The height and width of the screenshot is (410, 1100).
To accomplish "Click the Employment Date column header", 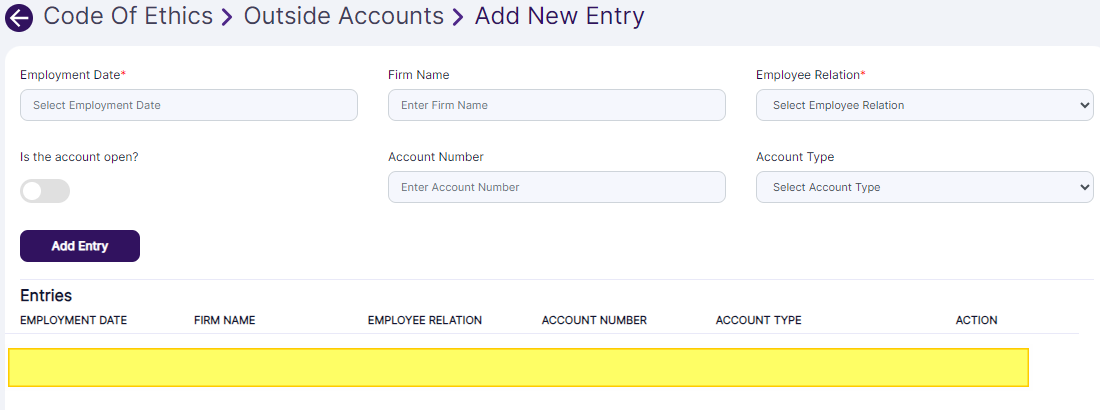I will (73, 320).
